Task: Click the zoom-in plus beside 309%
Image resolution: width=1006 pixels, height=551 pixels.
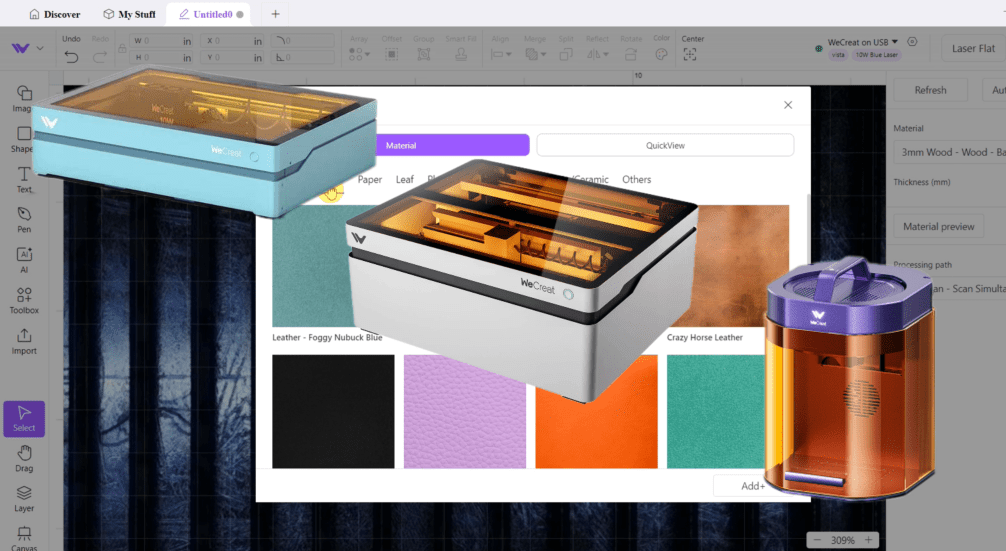Action: click(870, 540)
